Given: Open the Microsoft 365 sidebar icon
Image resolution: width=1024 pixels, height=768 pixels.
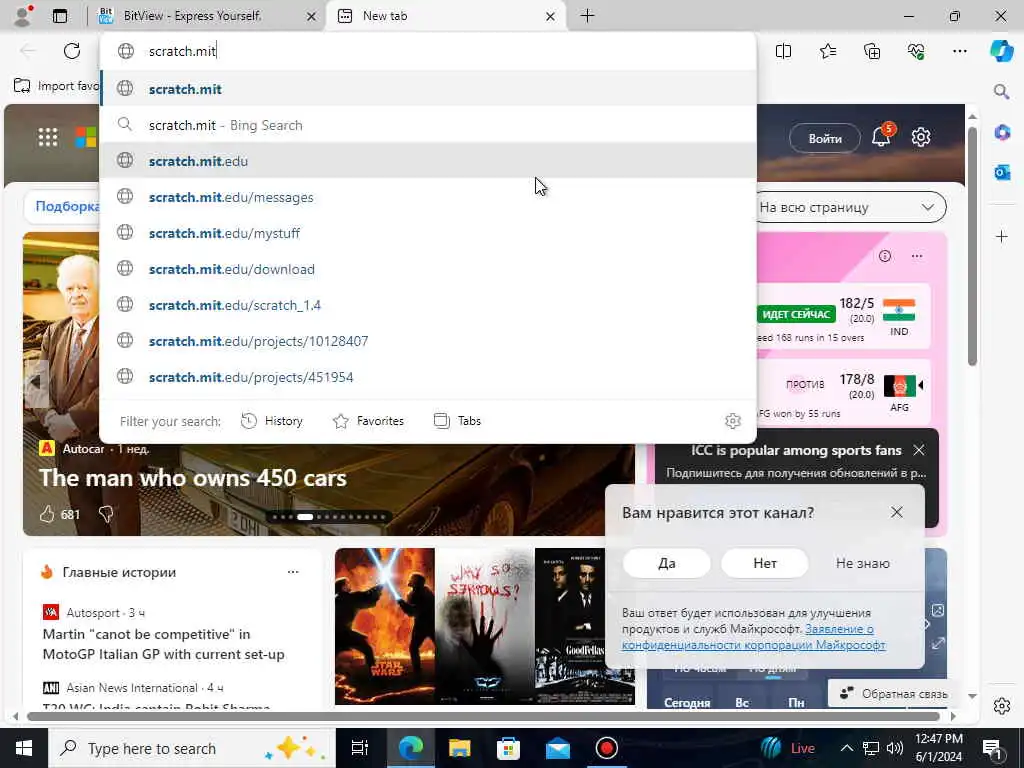Looking at the screenshot, I should (x=1002, y=133).
